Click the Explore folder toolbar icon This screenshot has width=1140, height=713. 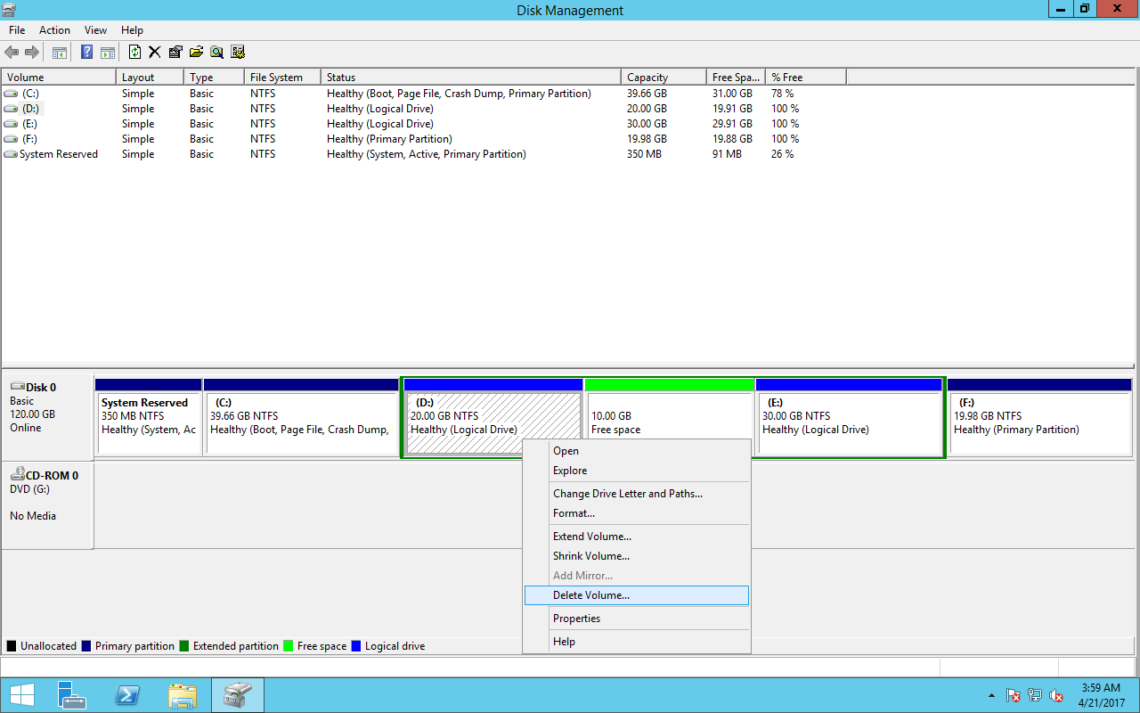click(196, 51)
